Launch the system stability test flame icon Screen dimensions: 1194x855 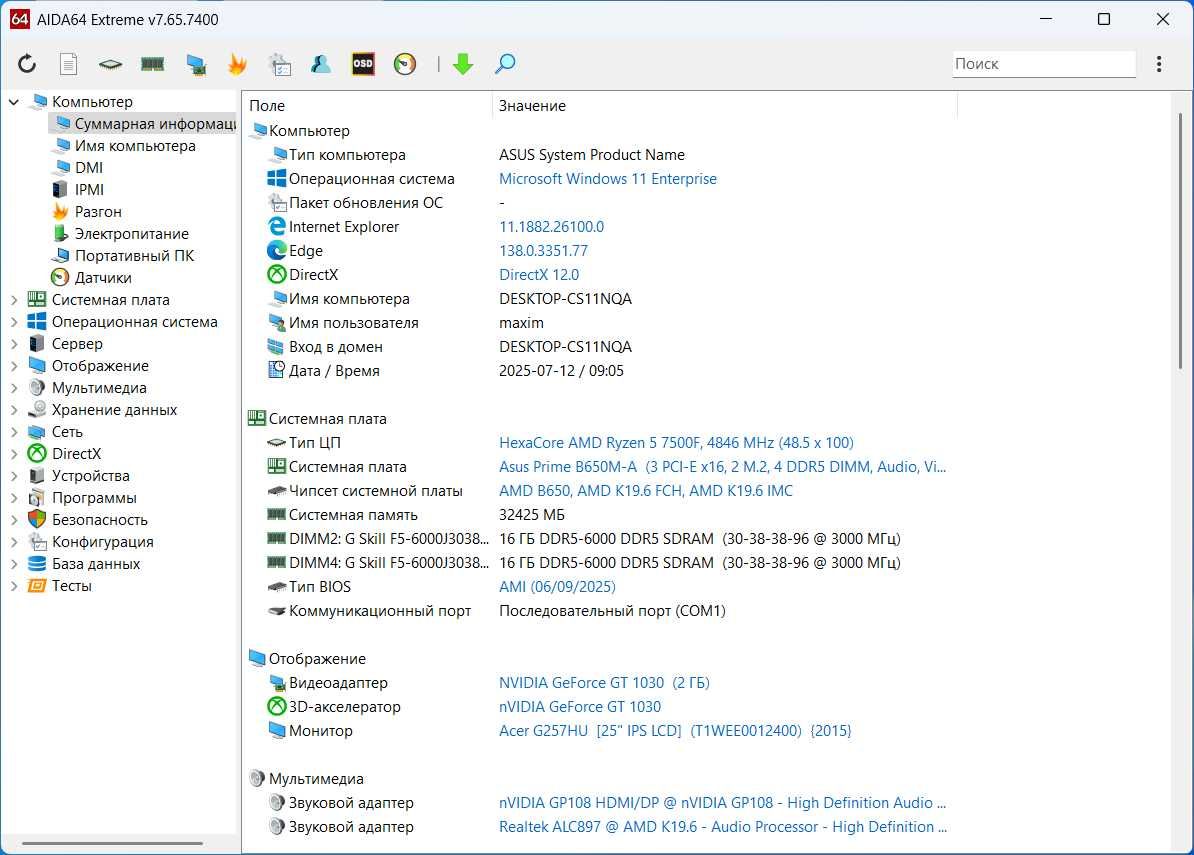(238, 64)
